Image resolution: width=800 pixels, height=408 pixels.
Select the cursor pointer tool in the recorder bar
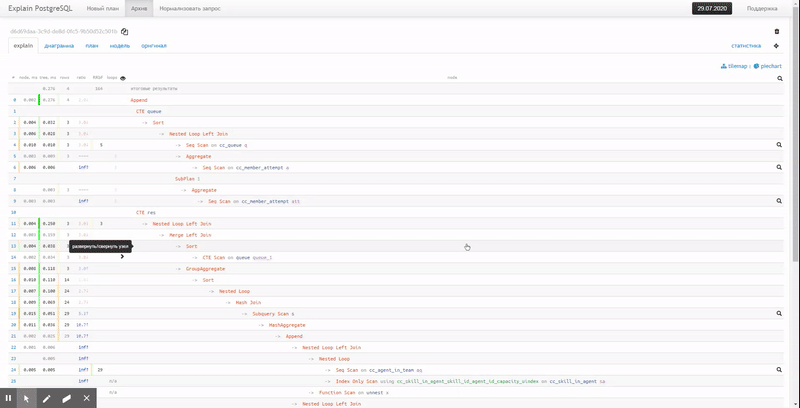[27, 398]
